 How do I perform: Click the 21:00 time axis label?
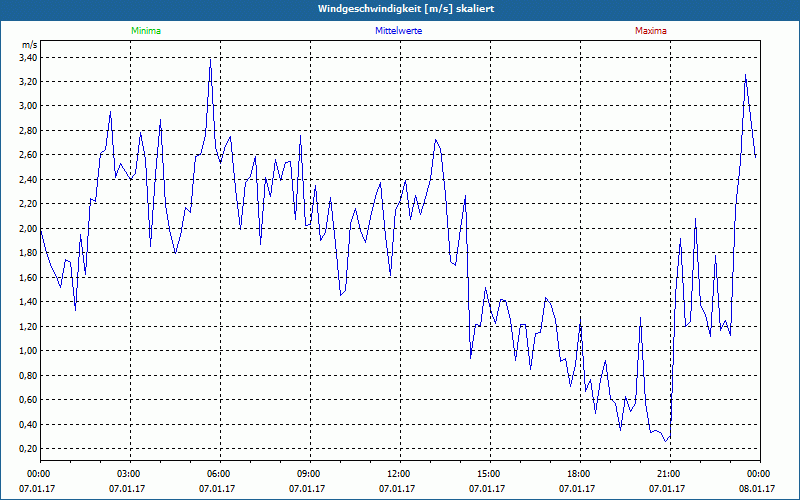click(670, 474)
